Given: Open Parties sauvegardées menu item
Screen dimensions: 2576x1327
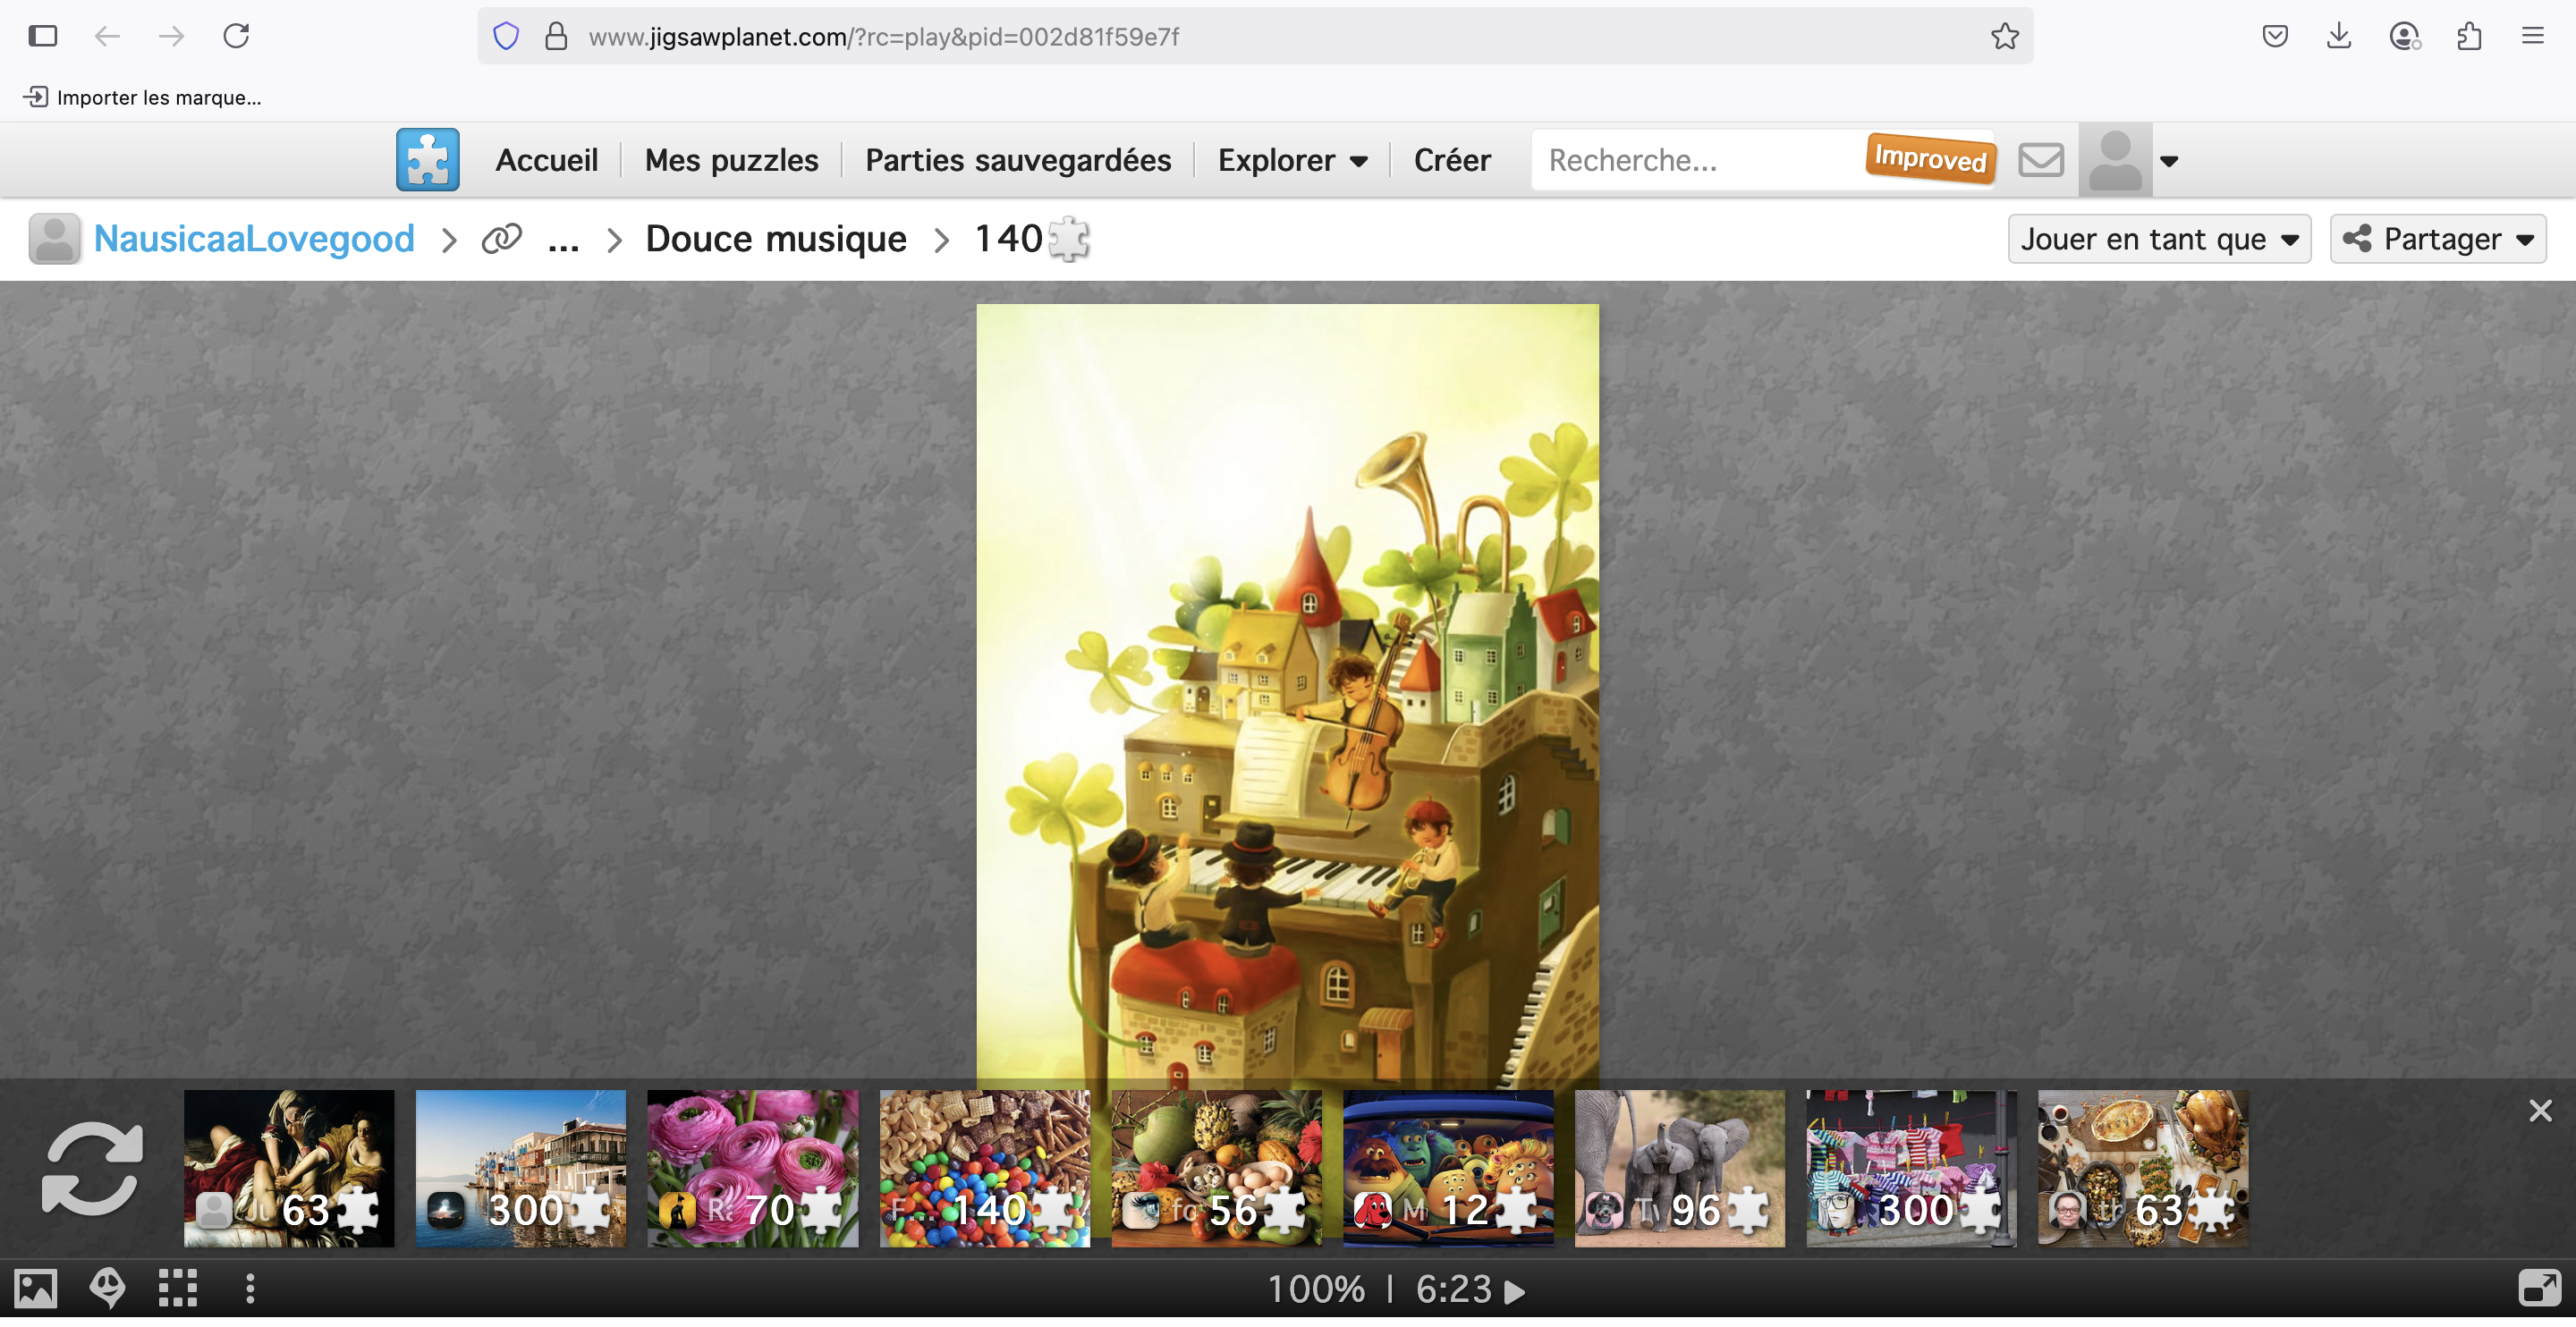Looking at the screenshot, I should (1017, 160).
